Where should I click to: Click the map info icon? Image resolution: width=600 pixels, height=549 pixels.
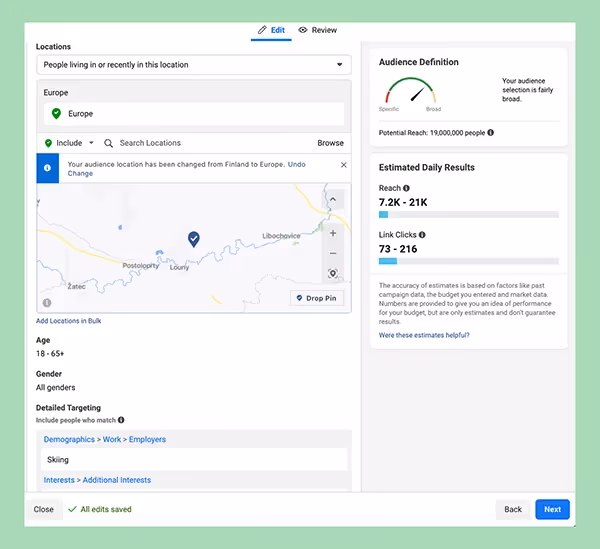[47, 303]
